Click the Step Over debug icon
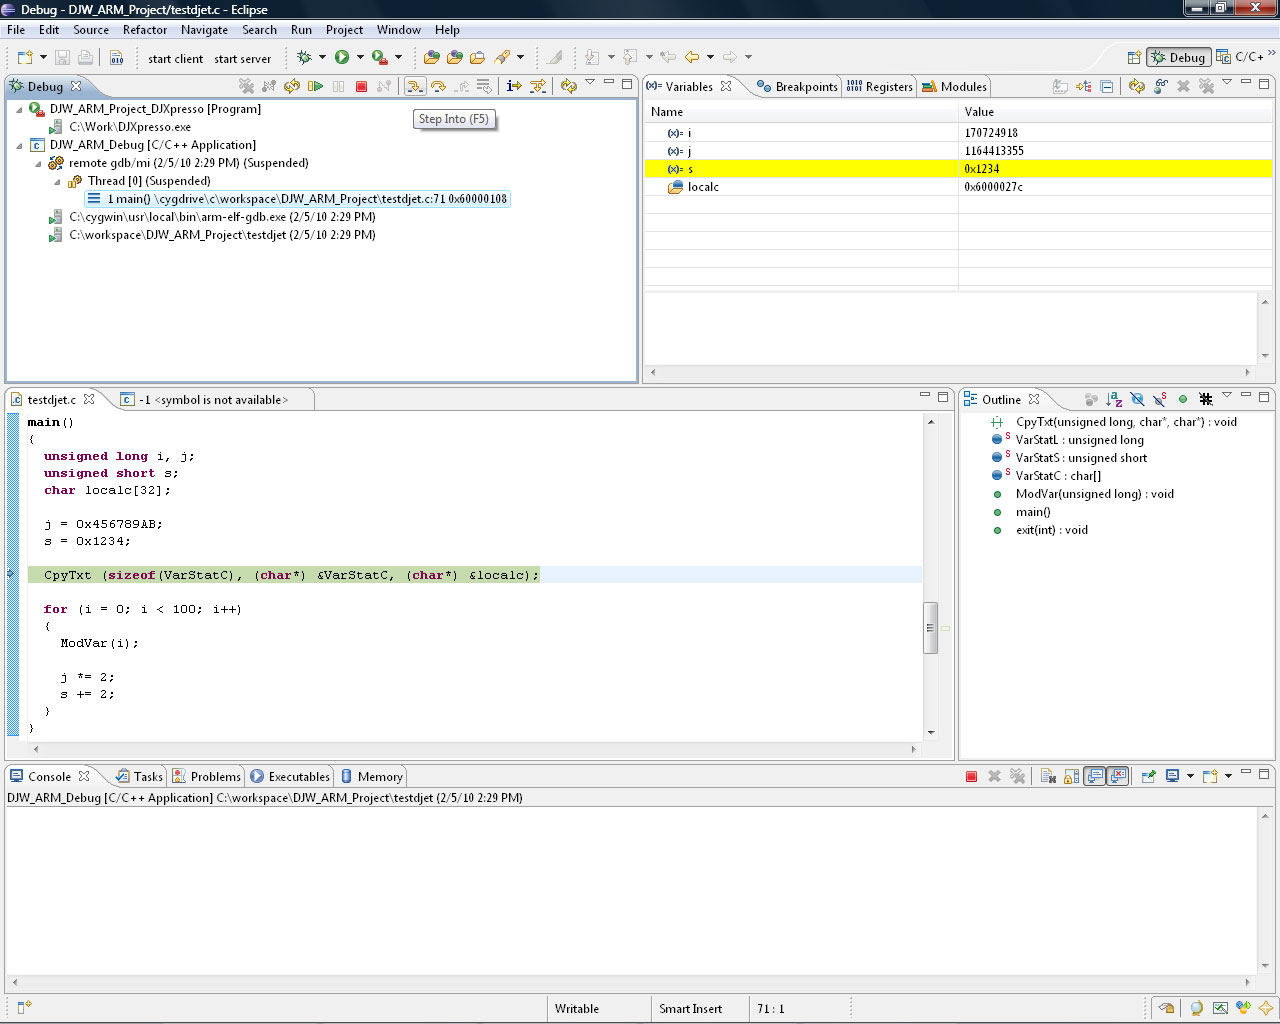The image size is (1280, 1024). [x=438, y=87]
